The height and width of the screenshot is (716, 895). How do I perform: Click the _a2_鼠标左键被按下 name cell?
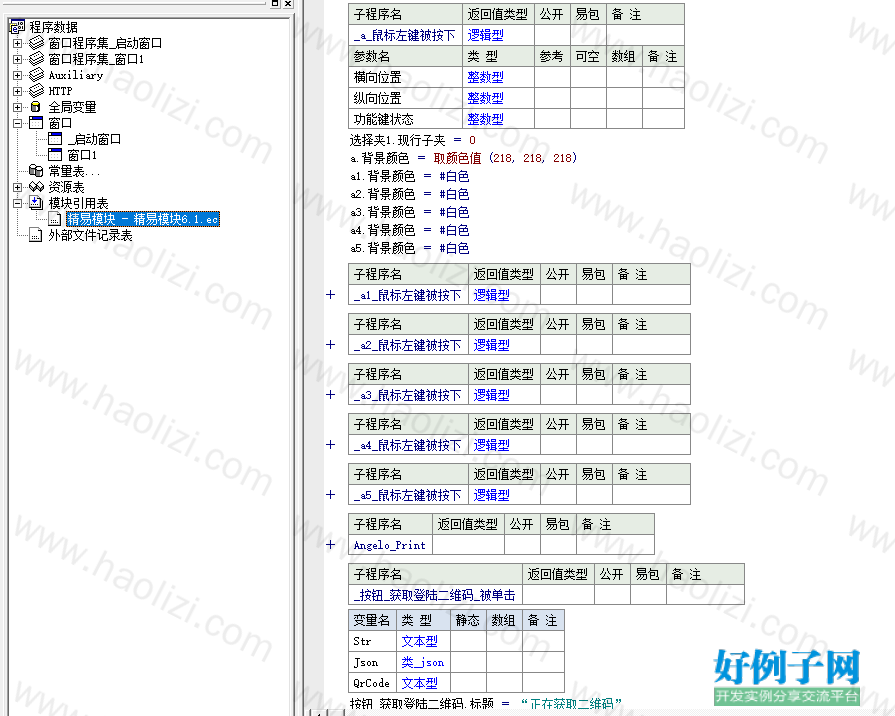(408, 345)
